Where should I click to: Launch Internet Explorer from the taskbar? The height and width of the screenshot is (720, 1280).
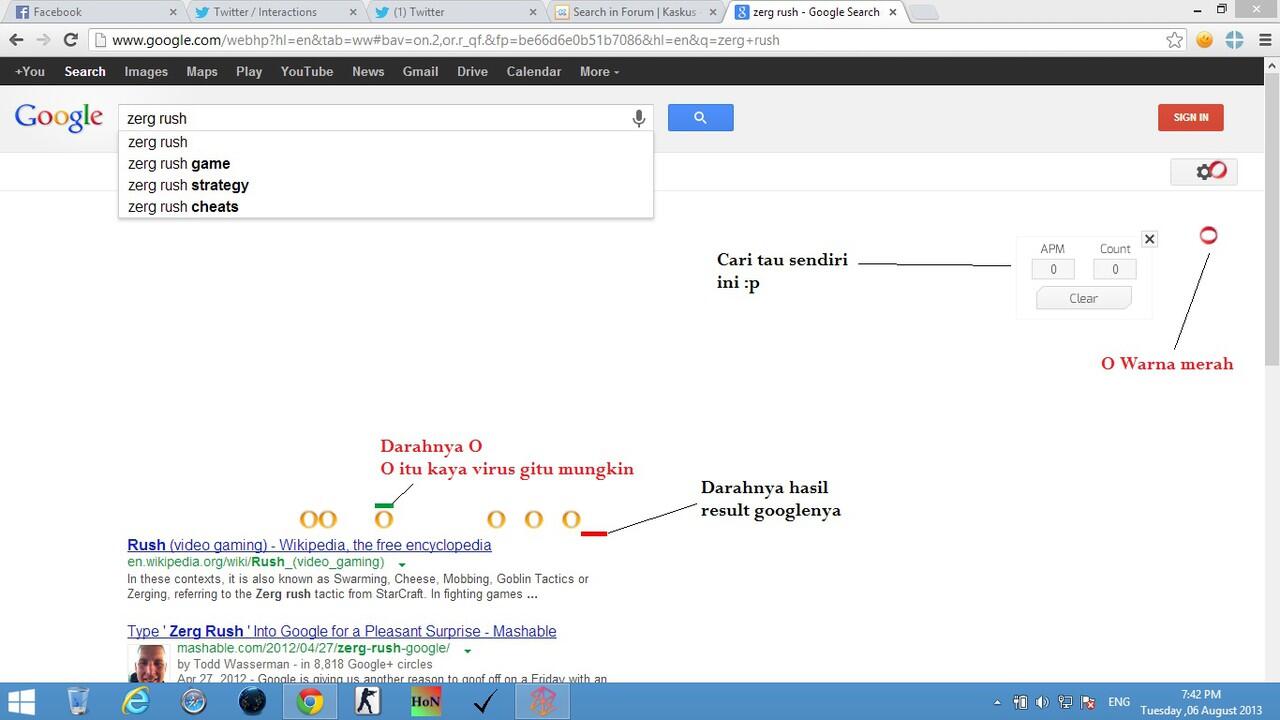(x=136, y=701)
